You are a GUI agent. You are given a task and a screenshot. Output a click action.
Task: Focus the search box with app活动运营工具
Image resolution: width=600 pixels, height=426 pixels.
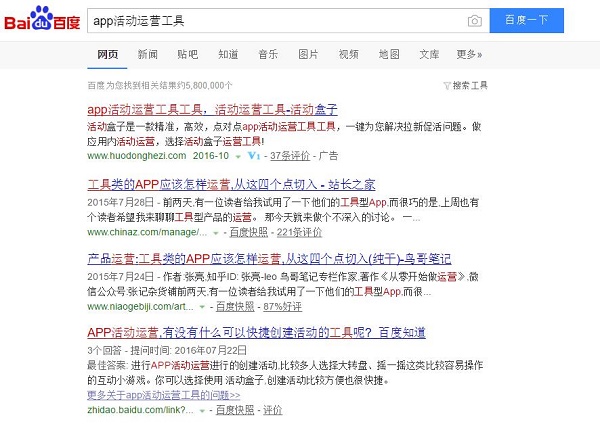[288, 21]
